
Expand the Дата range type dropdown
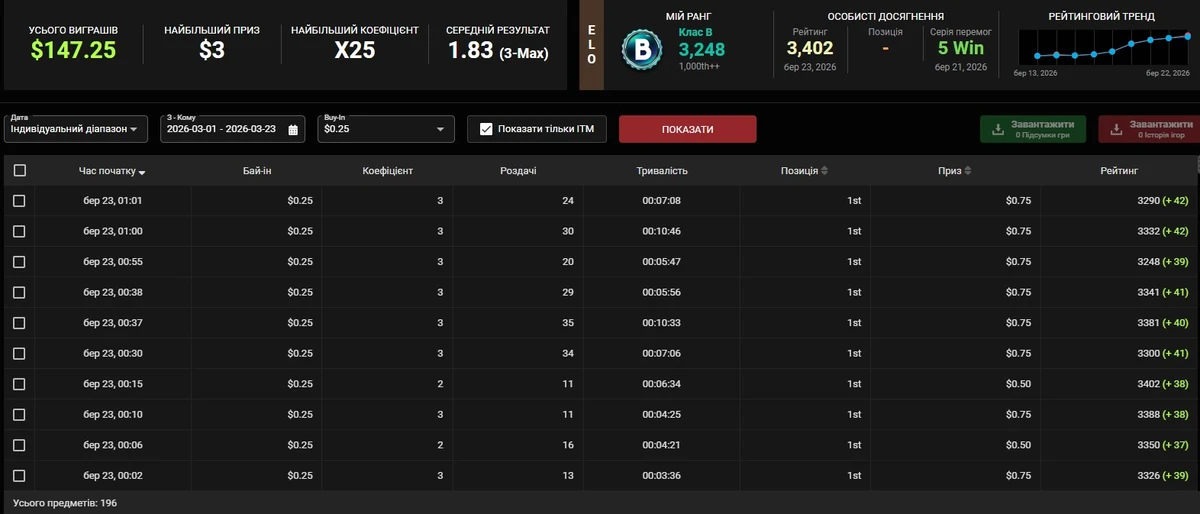point(76,129)
